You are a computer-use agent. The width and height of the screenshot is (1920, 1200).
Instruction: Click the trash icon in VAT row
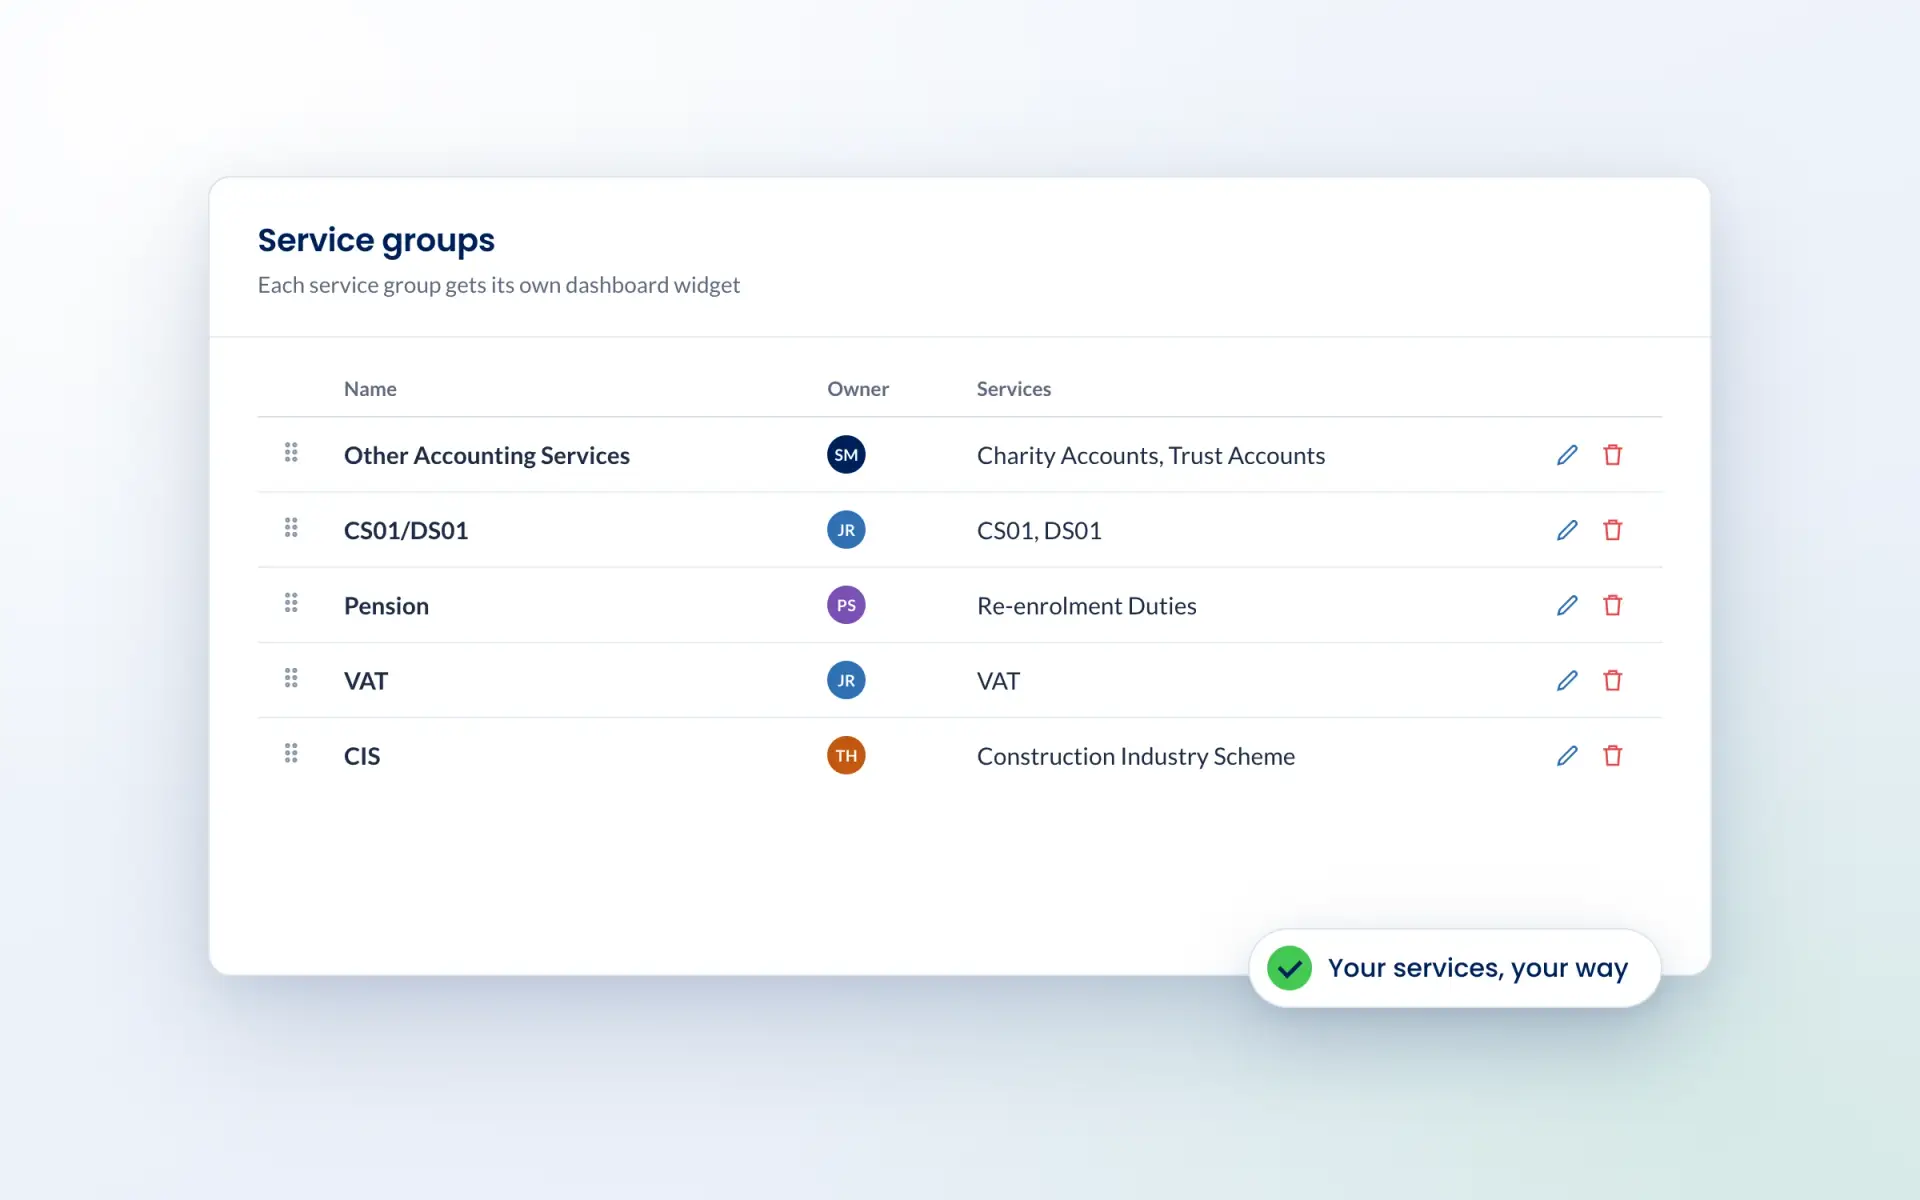point(1612,680)
